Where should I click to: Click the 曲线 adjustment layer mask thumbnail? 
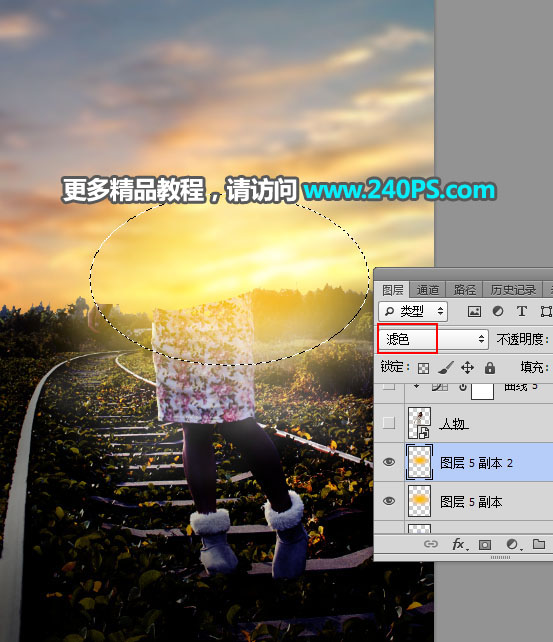(x=483, y=391)
